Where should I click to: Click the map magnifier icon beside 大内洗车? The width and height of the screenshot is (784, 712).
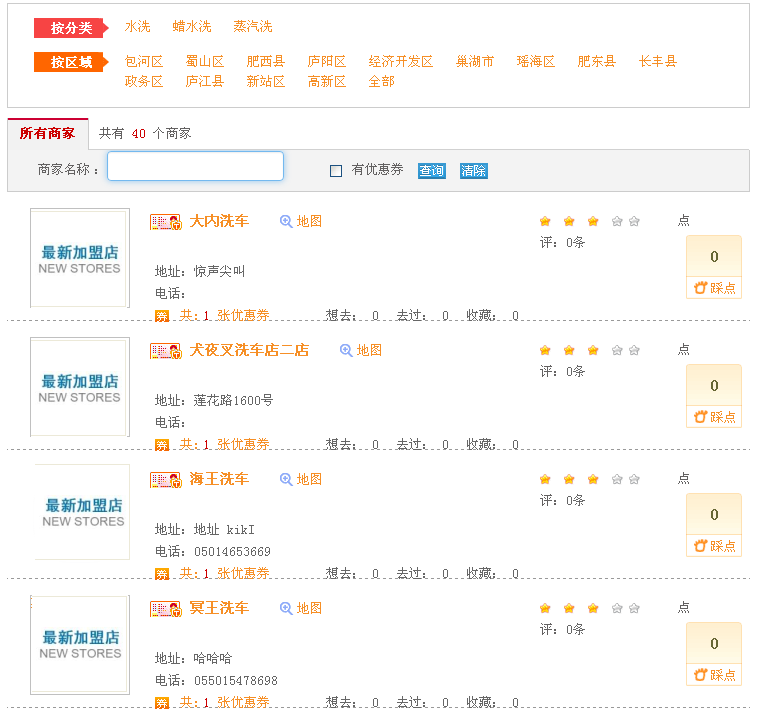pyautogui.click(x=286, y=222)
